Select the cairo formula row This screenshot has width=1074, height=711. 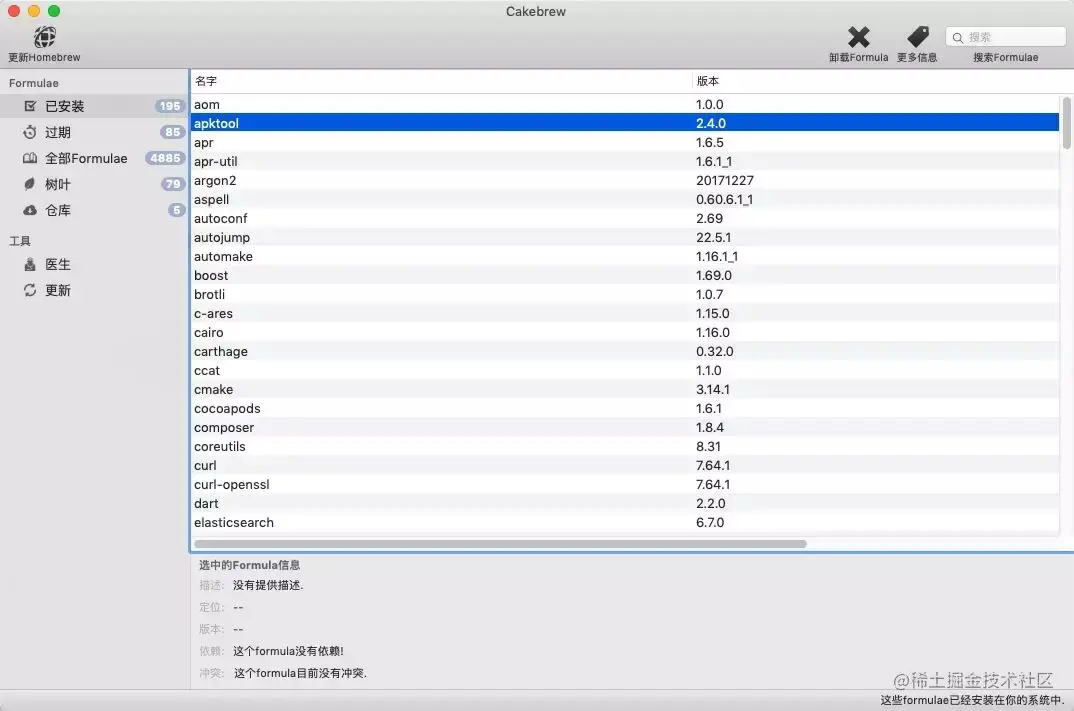tap(625, 332)
